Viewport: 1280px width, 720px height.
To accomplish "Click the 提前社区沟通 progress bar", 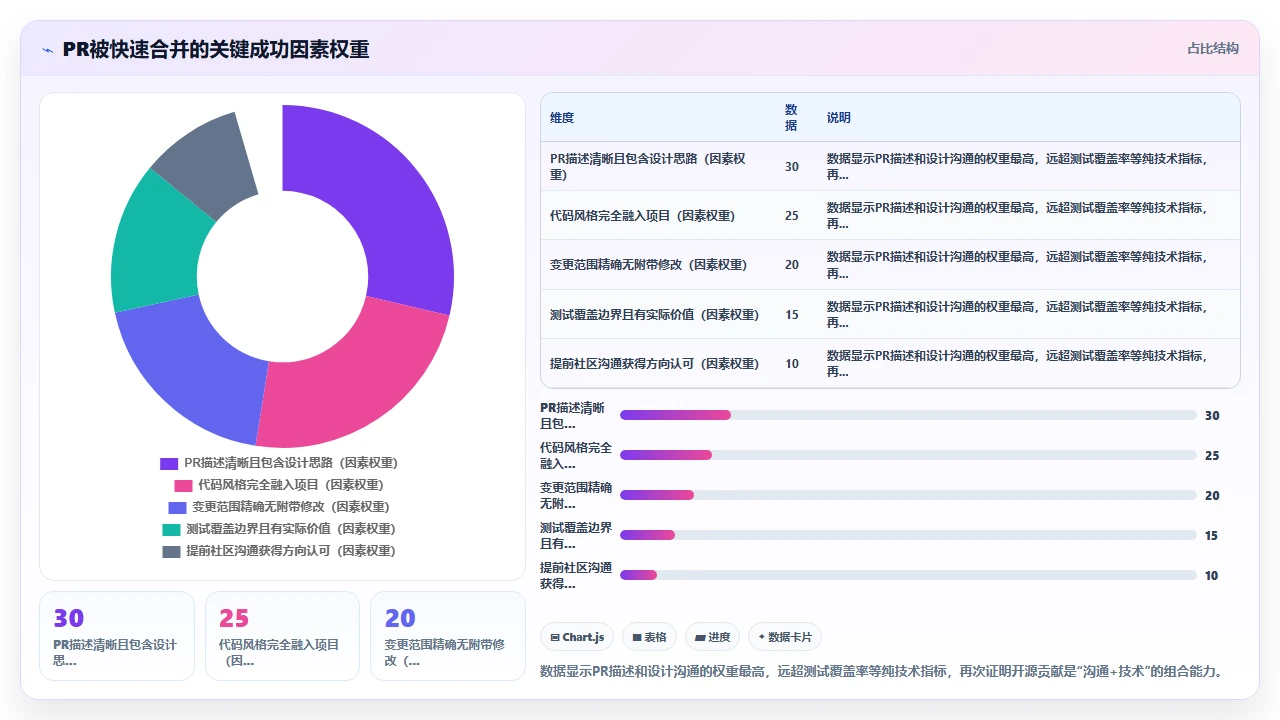I will (908, 575).
